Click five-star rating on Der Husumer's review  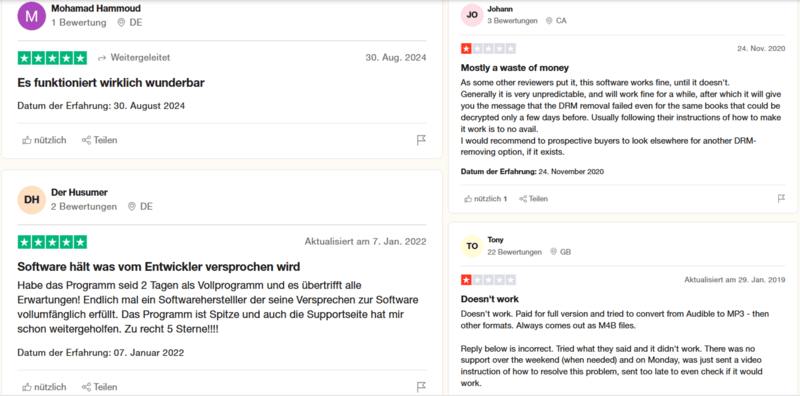(52, 242)
